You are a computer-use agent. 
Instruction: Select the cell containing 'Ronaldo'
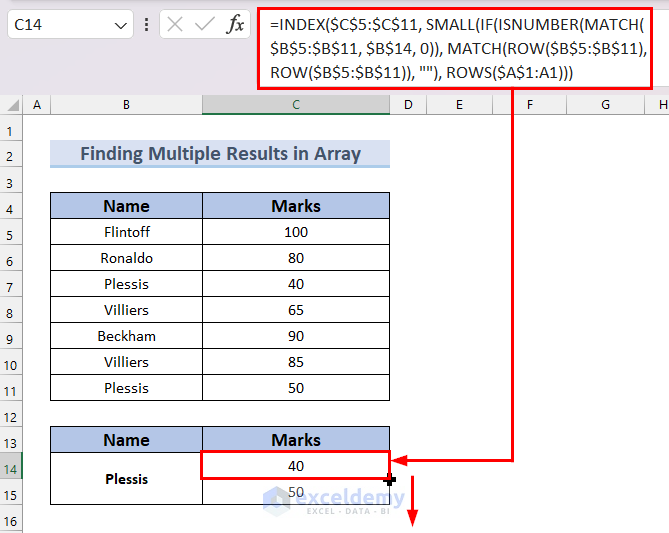click(x=126, y=258)
